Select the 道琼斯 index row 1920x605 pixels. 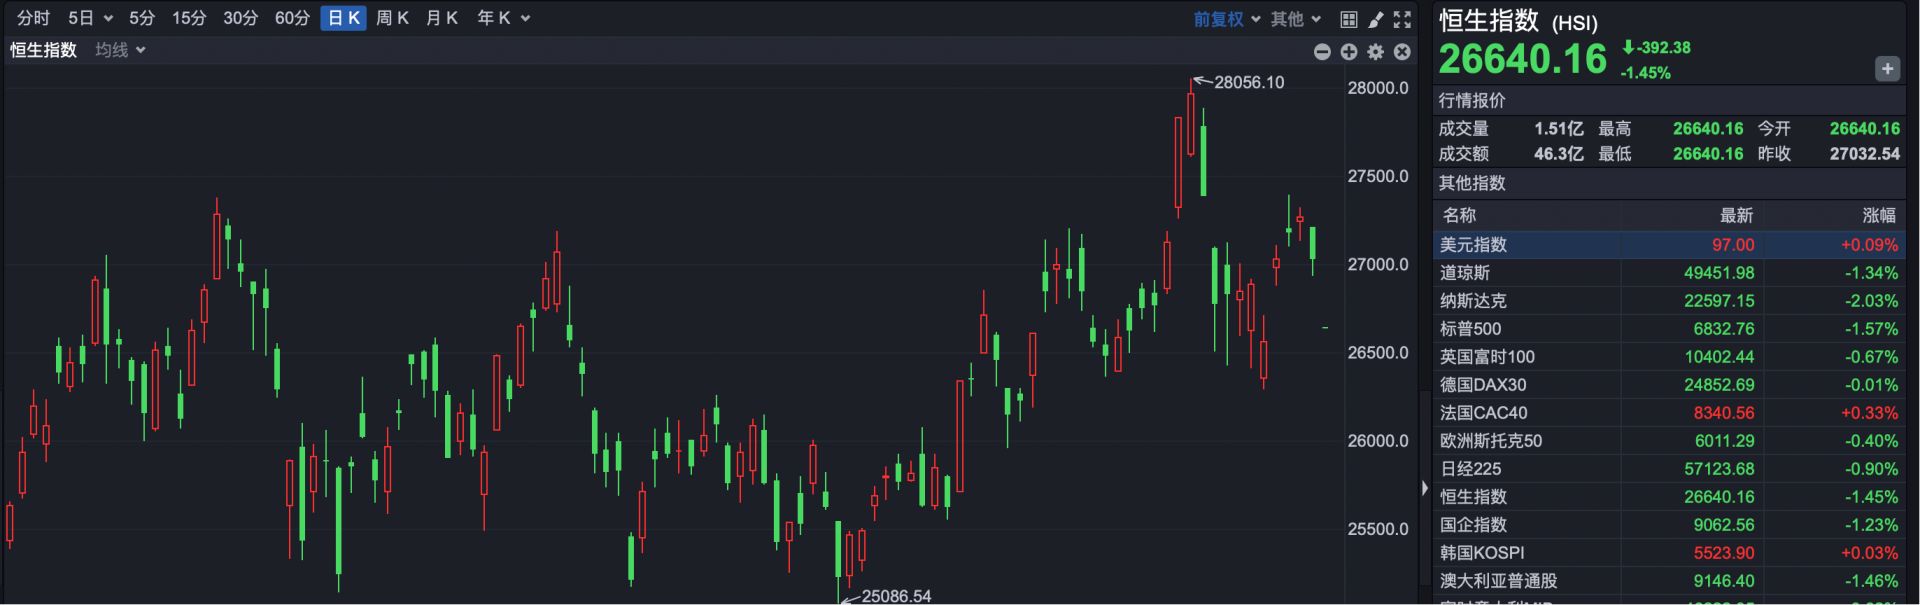coord(1669,273)
